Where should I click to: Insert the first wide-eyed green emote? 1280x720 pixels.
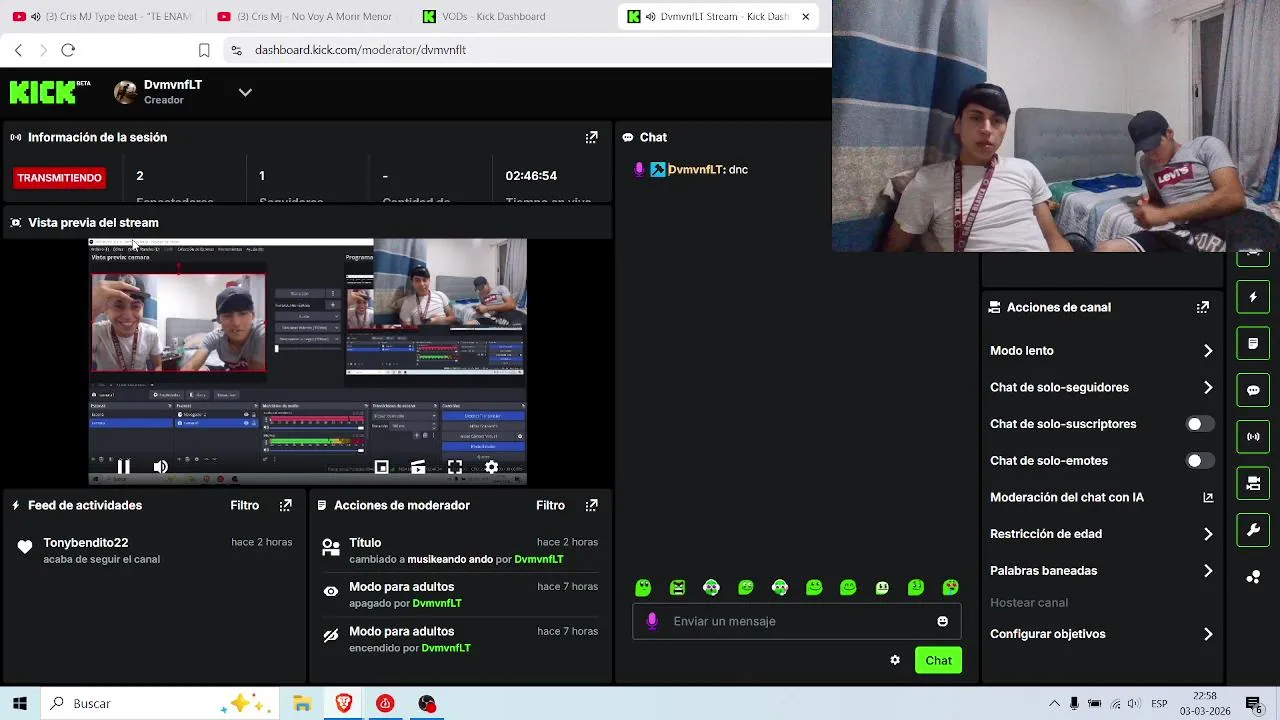[x=643, y=588]
